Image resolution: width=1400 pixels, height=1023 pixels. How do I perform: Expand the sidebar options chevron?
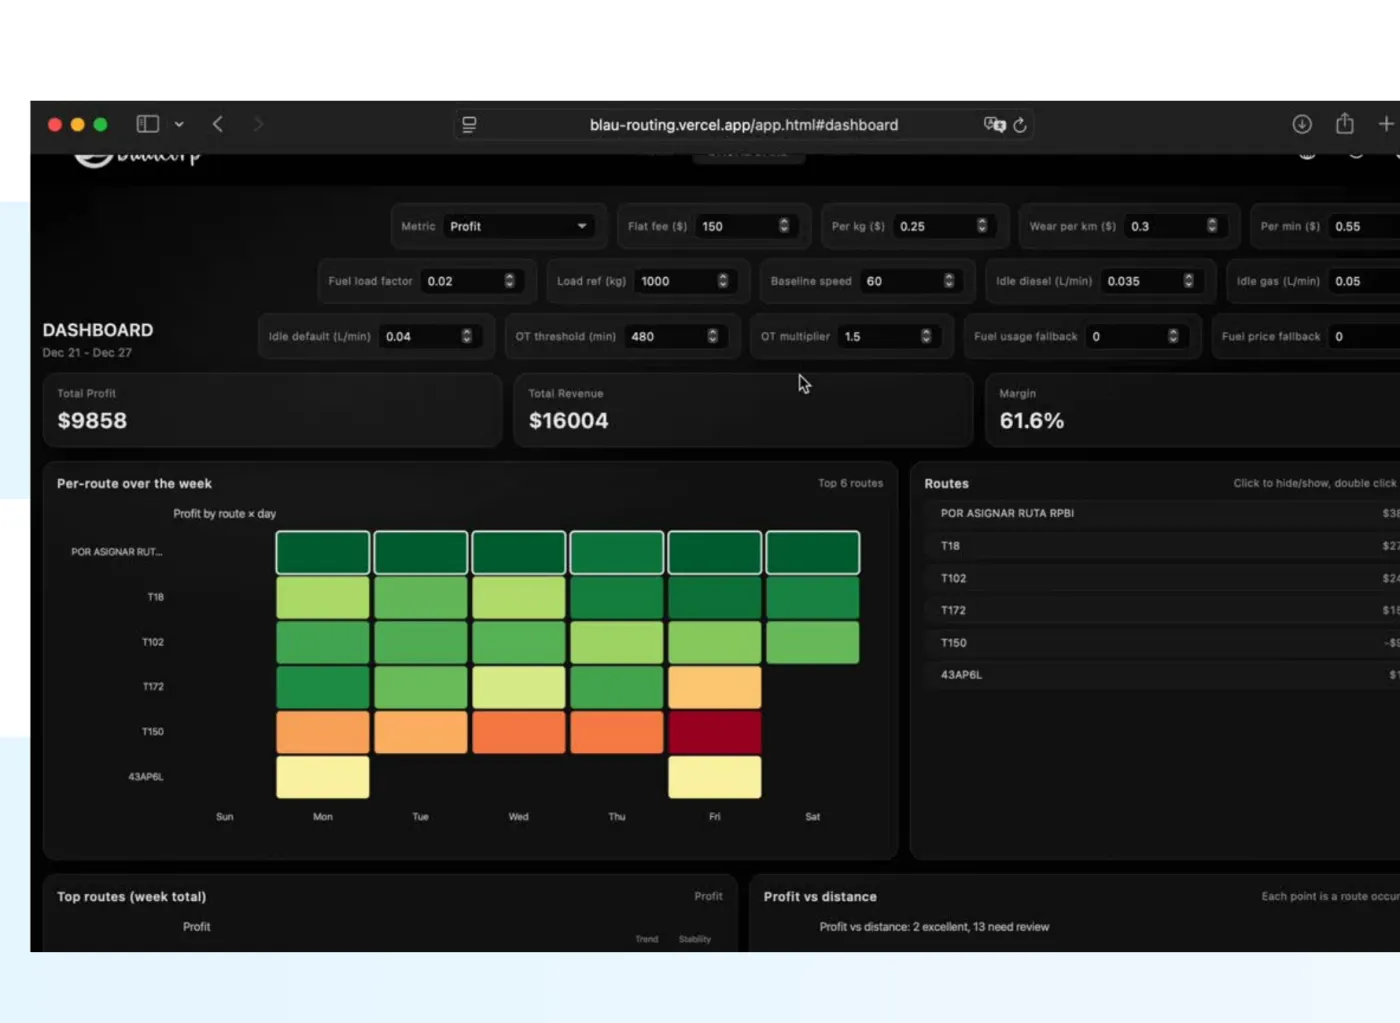click(x=179, y=125)
